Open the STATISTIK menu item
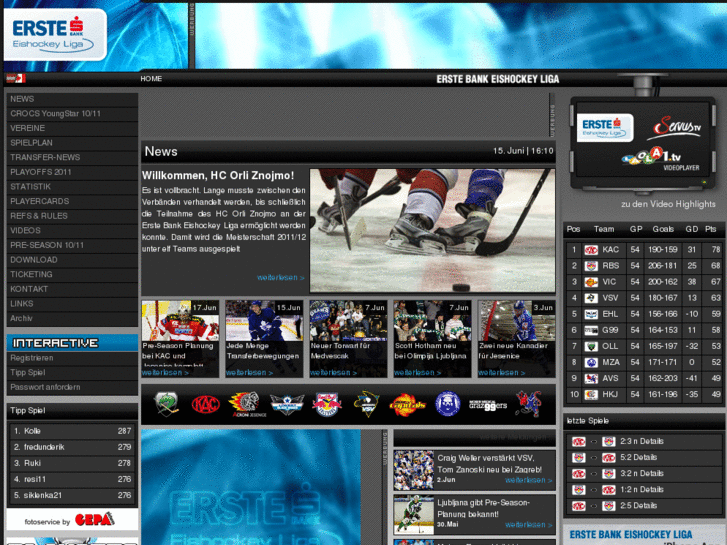The height and width of the screenshot is (545, 727). [x=72, y=187]
